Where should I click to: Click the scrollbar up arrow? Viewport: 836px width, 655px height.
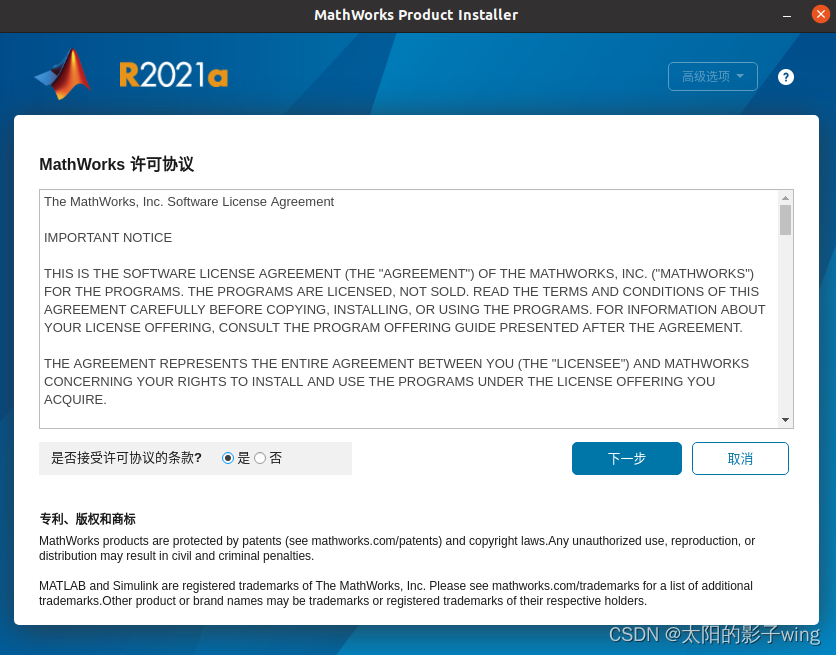[x=786, y=197]
